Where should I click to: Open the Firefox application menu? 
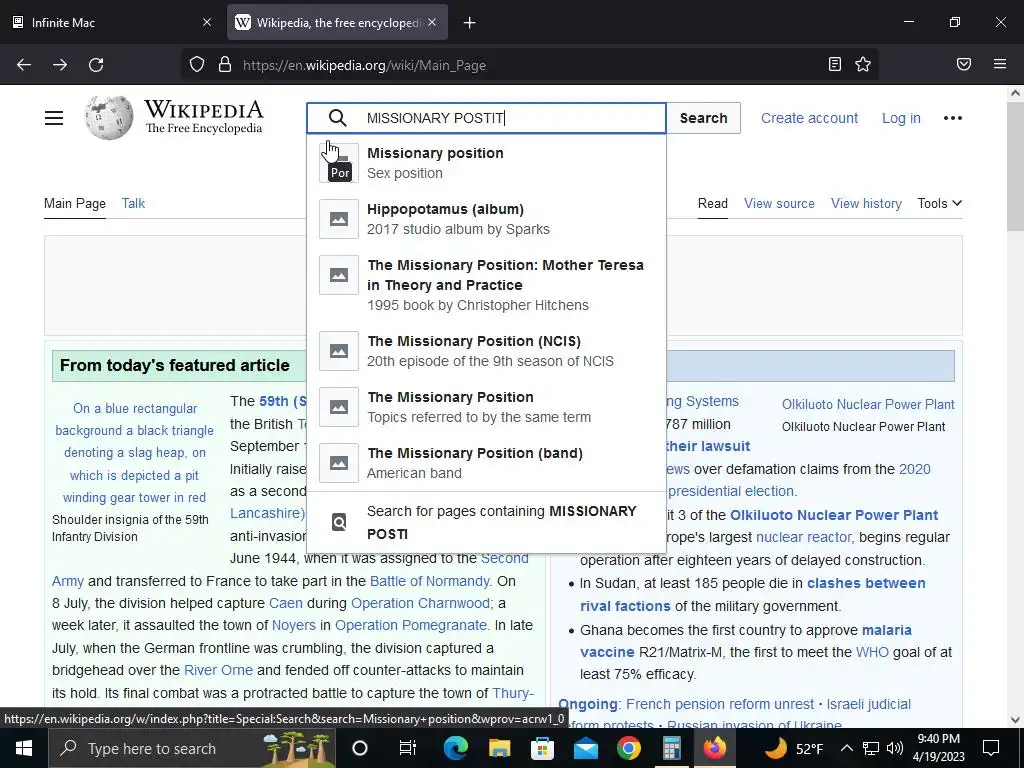point(1000,65)
